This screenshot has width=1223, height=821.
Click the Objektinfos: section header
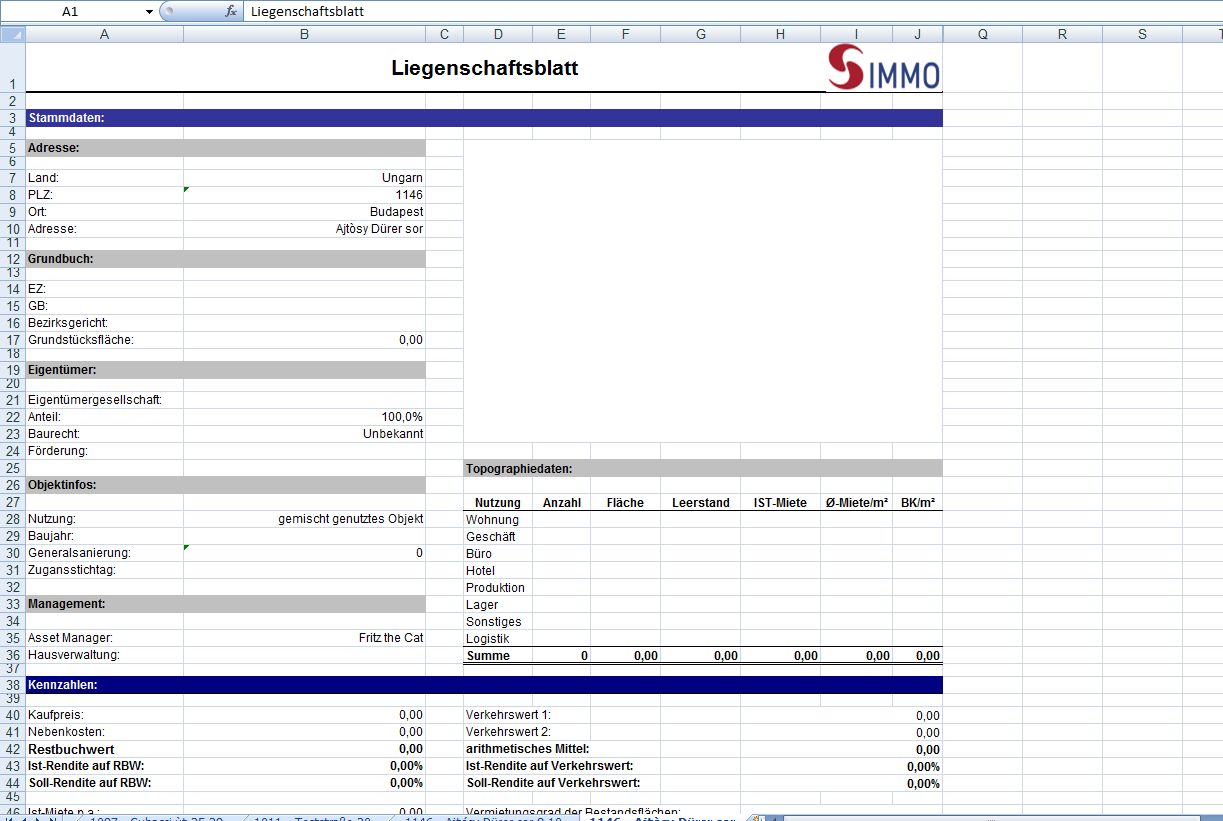pos(226,484)
